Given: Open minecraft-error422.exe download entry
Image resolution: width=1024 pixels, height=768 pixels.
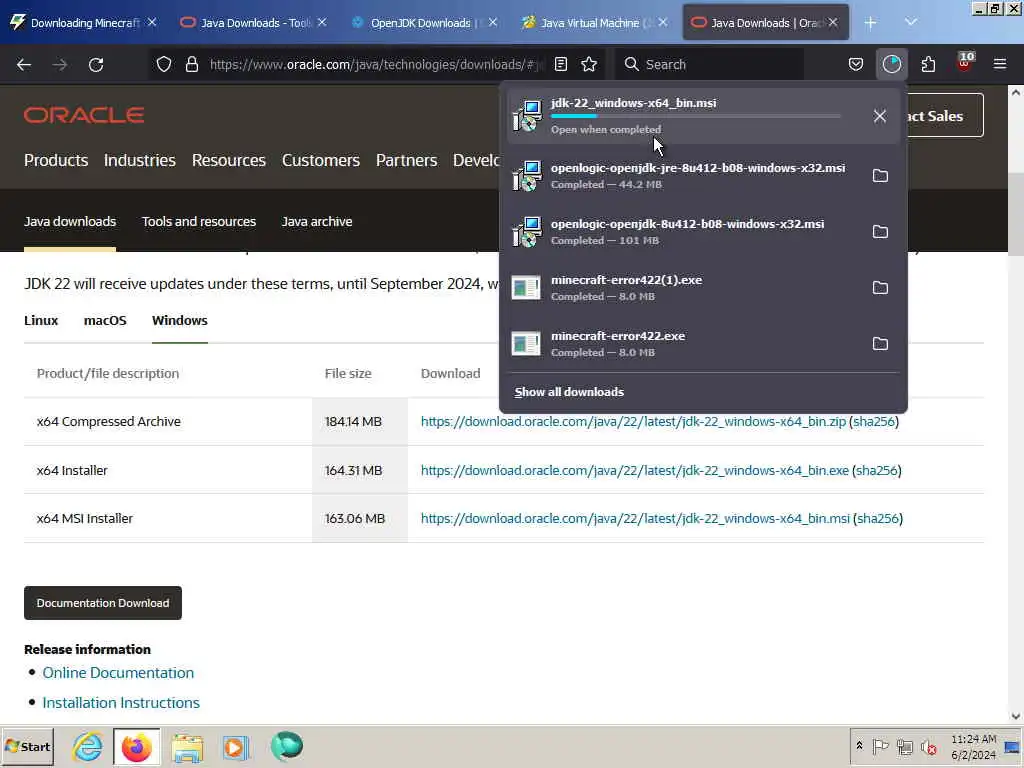Looking at the screenshot, I should click(x=686, y=344).
